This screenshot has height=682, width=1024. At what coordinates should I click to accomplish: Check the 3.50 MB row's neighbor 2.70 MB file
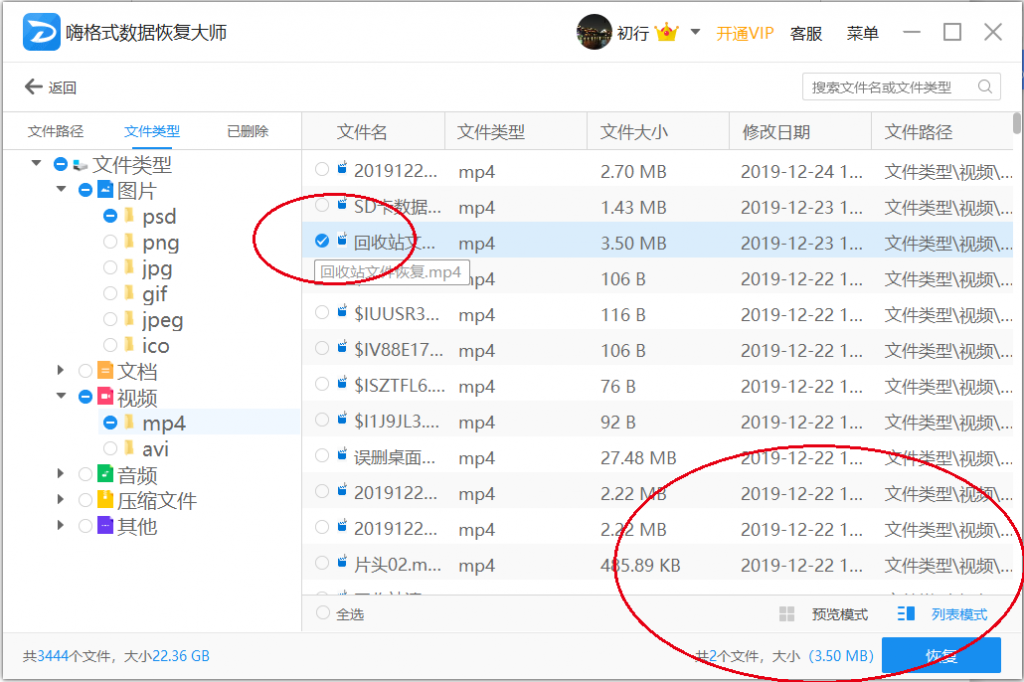tap(322, 170)
